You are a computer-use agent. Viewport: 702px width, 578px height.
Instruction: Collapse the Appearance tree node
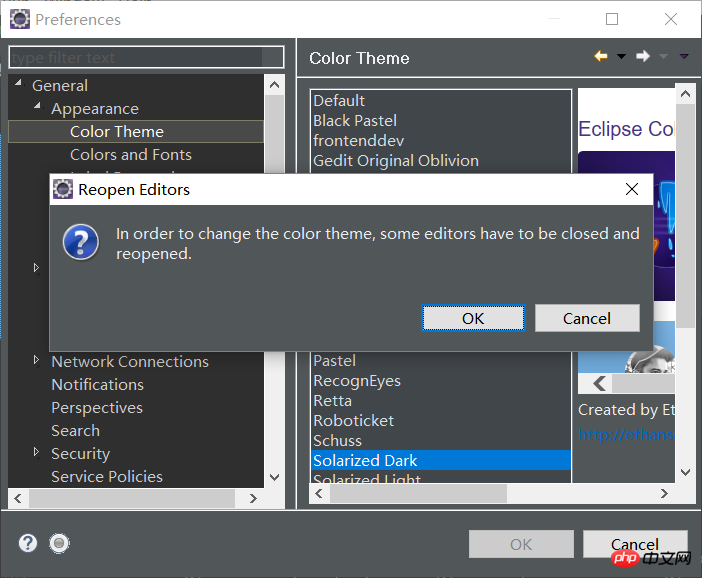(x=38, y=106)
